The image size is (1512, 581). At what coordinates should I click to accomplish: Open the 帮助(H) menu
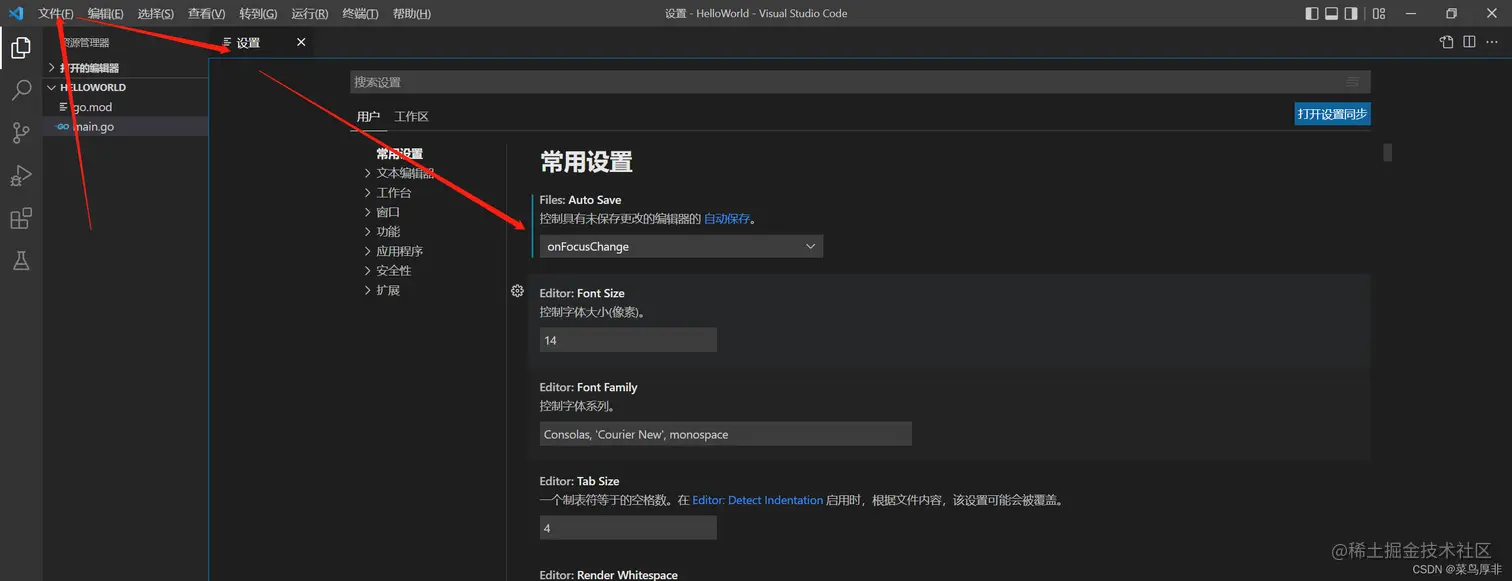(x=412, y=14)
